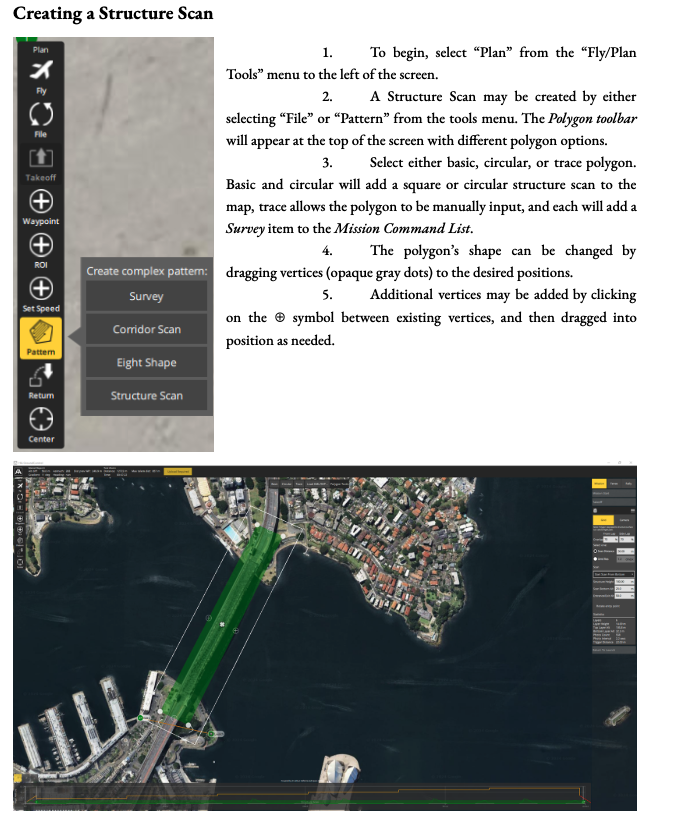Click the Waypoint icon in bottom screenshot sidebar
This screenshot has width=685, height=820.
click(20, 518)
